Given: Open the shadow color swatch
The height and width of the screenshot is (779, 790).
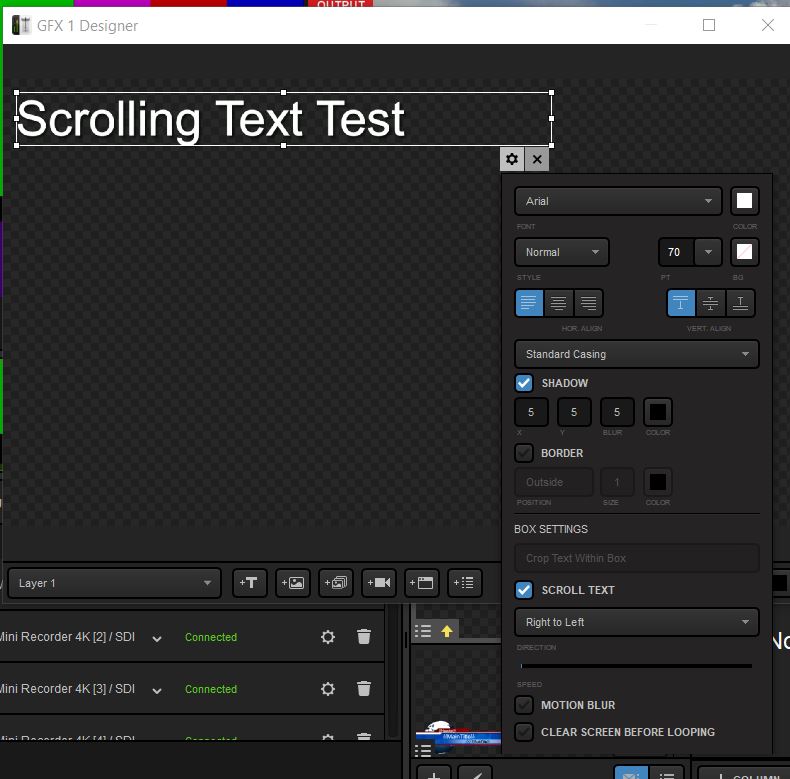Looking at the screenshot, I should pyautogui.click(x=657, y=412).
